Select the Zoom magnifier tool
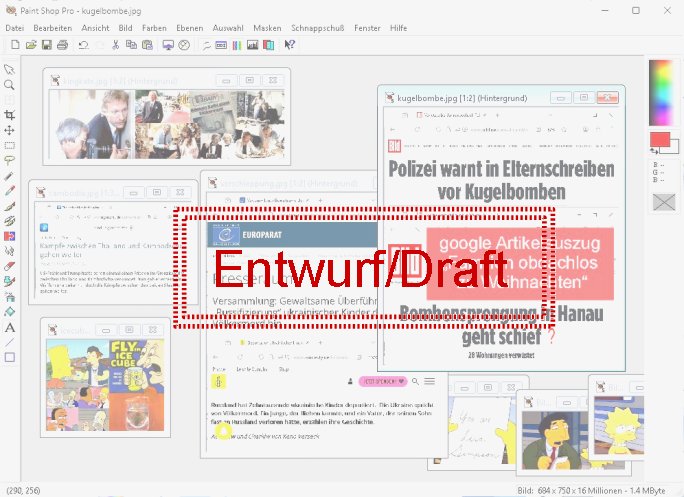The image size is (684, 497). point(9,84)
